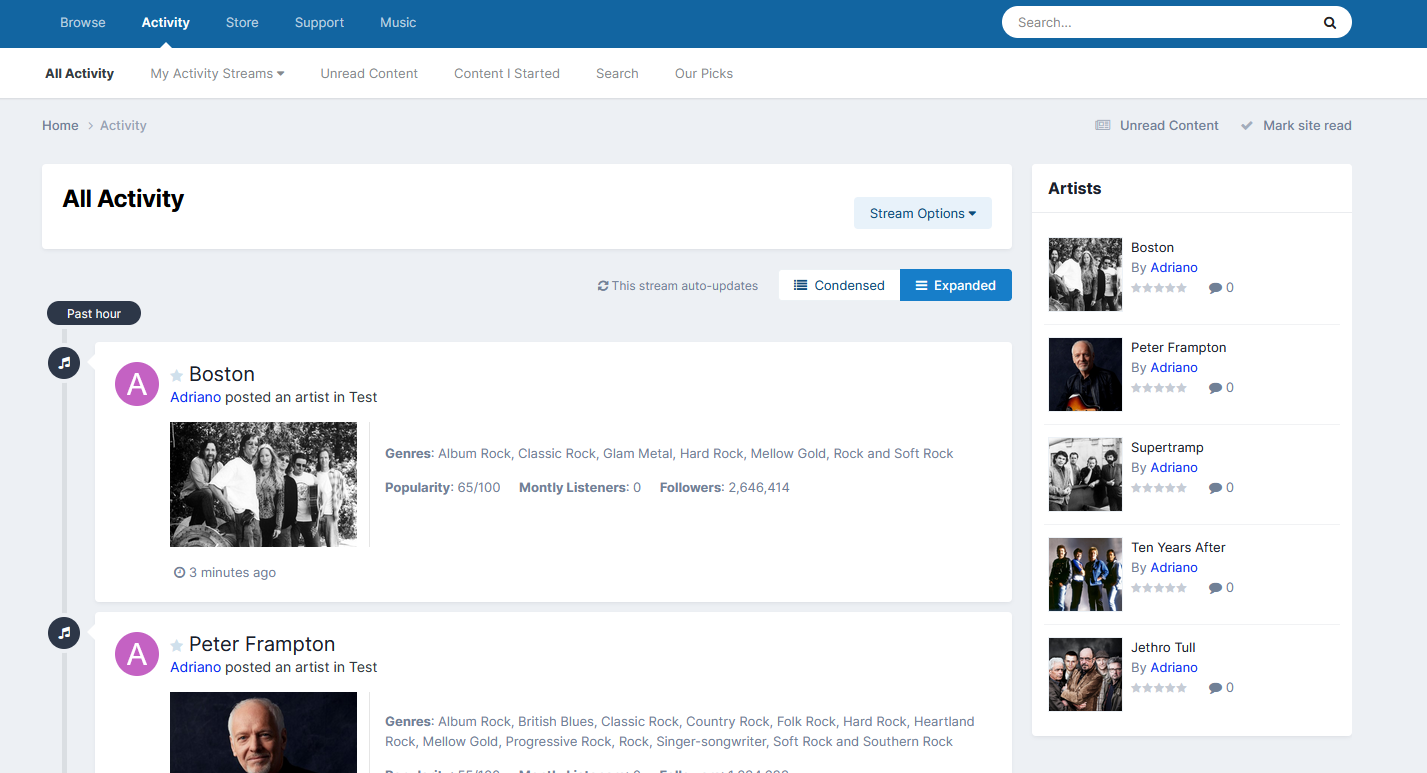This screenshot has width=1427, height=773.
Task: Click the music note icon beside Boston post
Action: (64, 363)
